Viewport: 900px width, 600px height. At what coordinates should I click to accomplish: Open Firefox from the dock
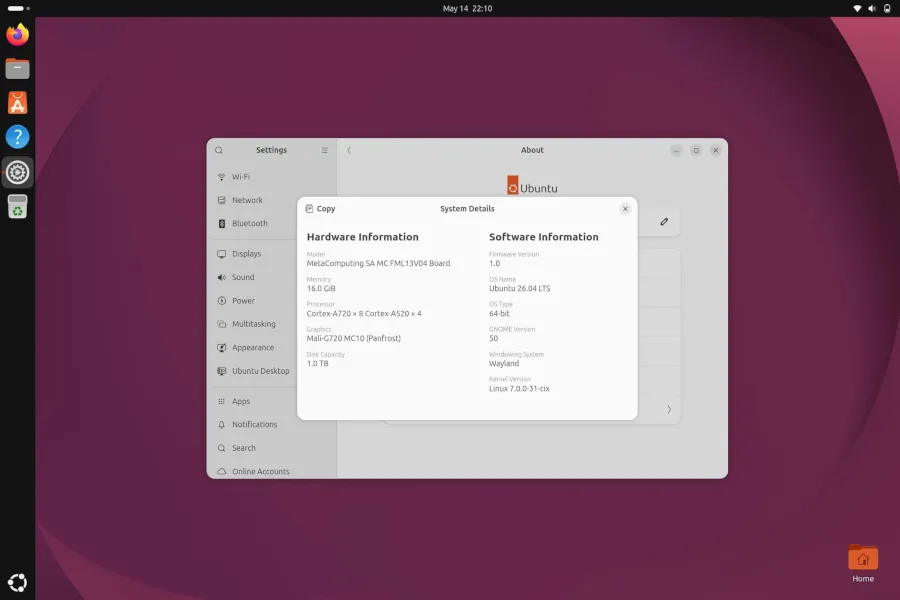[17, 34]
